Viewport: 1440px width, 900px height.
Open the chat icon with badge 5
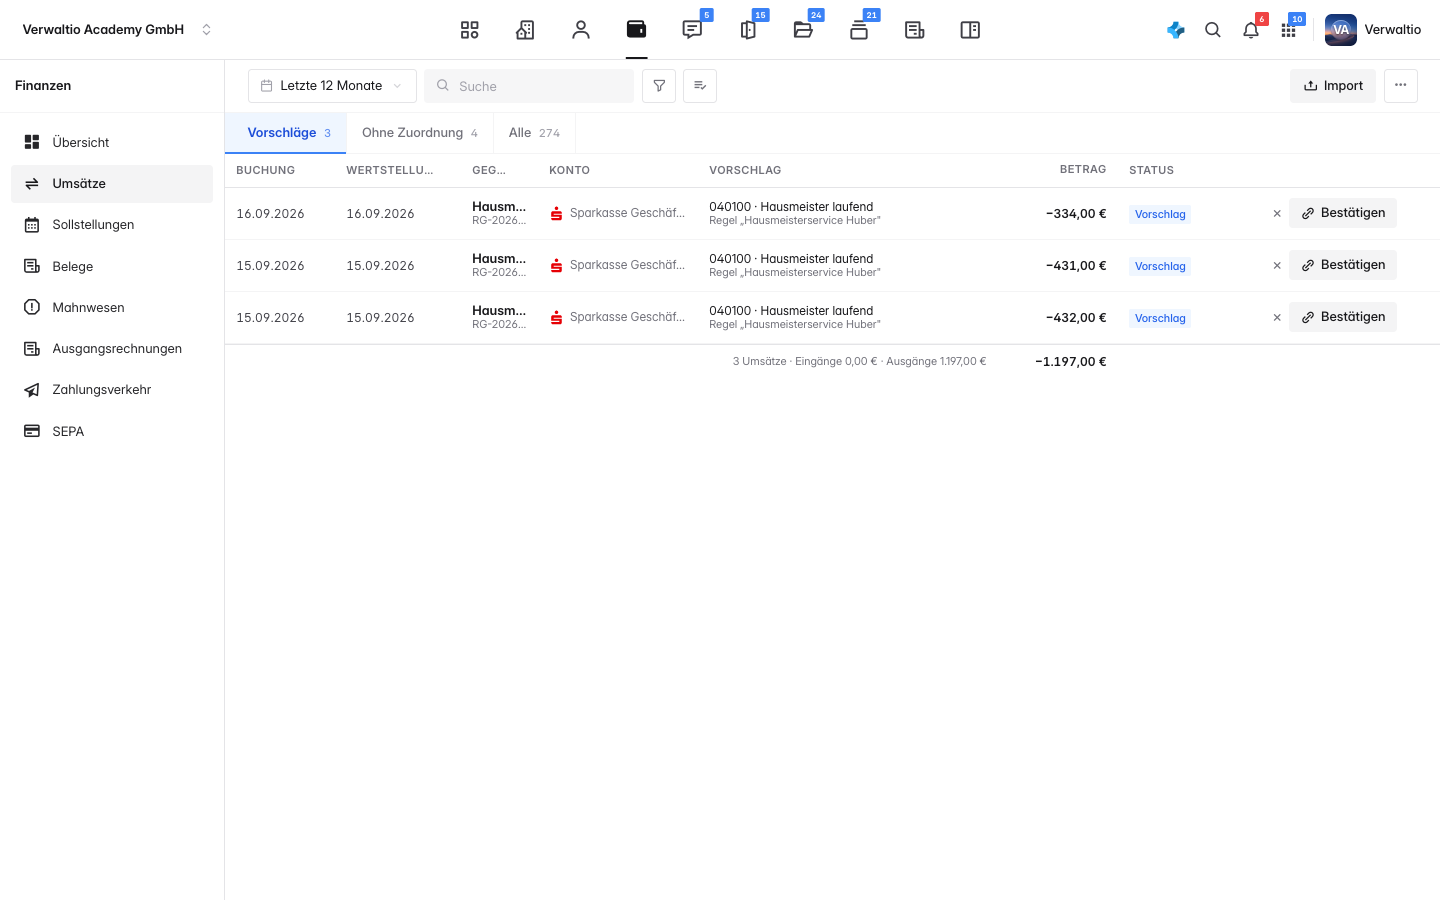[692, 30]
